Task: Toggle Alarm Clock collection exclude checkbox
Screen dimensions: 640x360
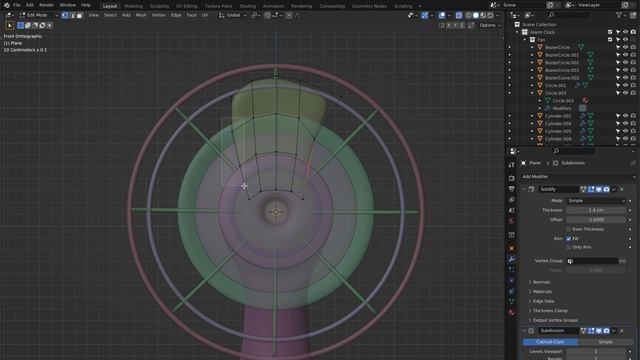Action: pyautogui.click(x=610, y=32)
